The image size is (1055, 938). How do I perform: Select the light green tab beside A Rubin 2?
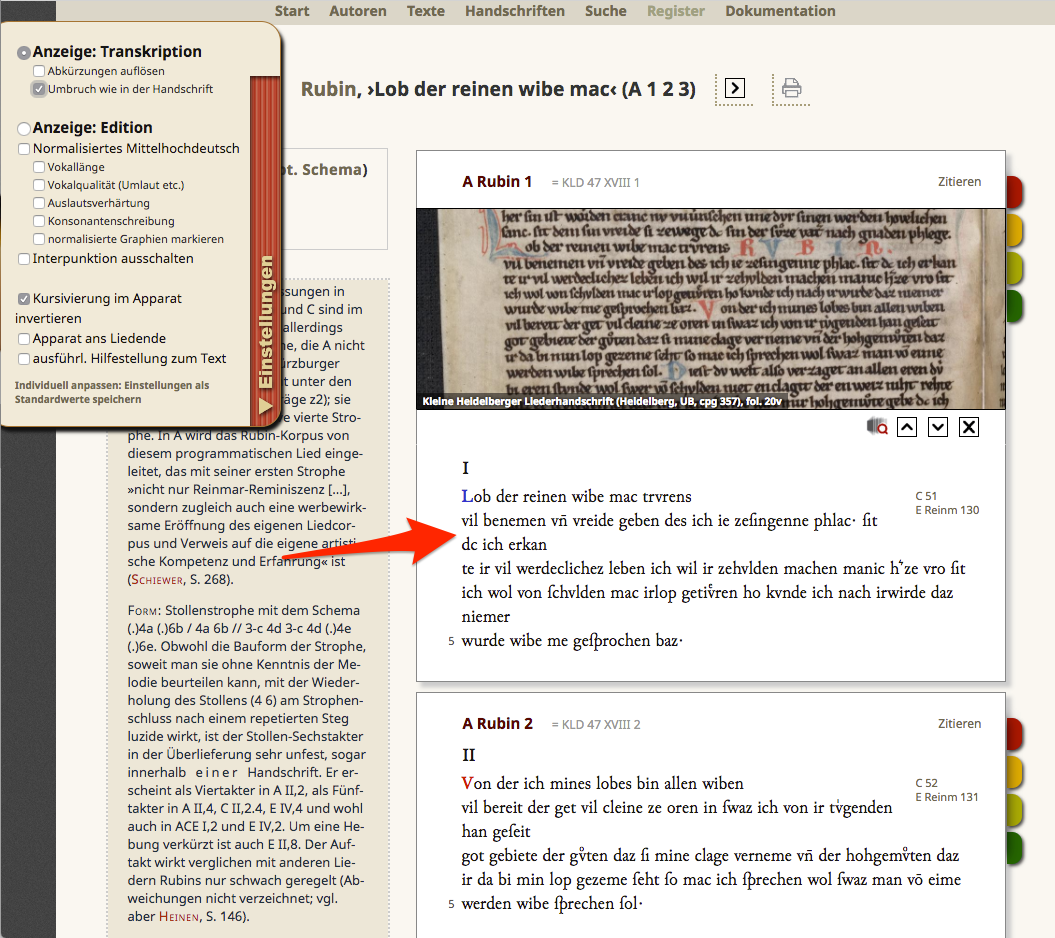(1014, 810)
